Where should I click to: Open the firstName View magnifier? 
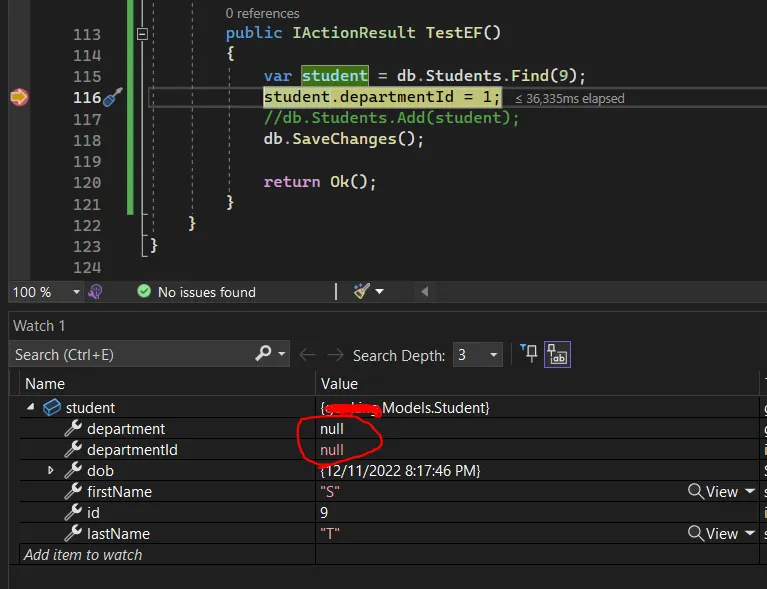pyautogui.click(x=695, y=491)
